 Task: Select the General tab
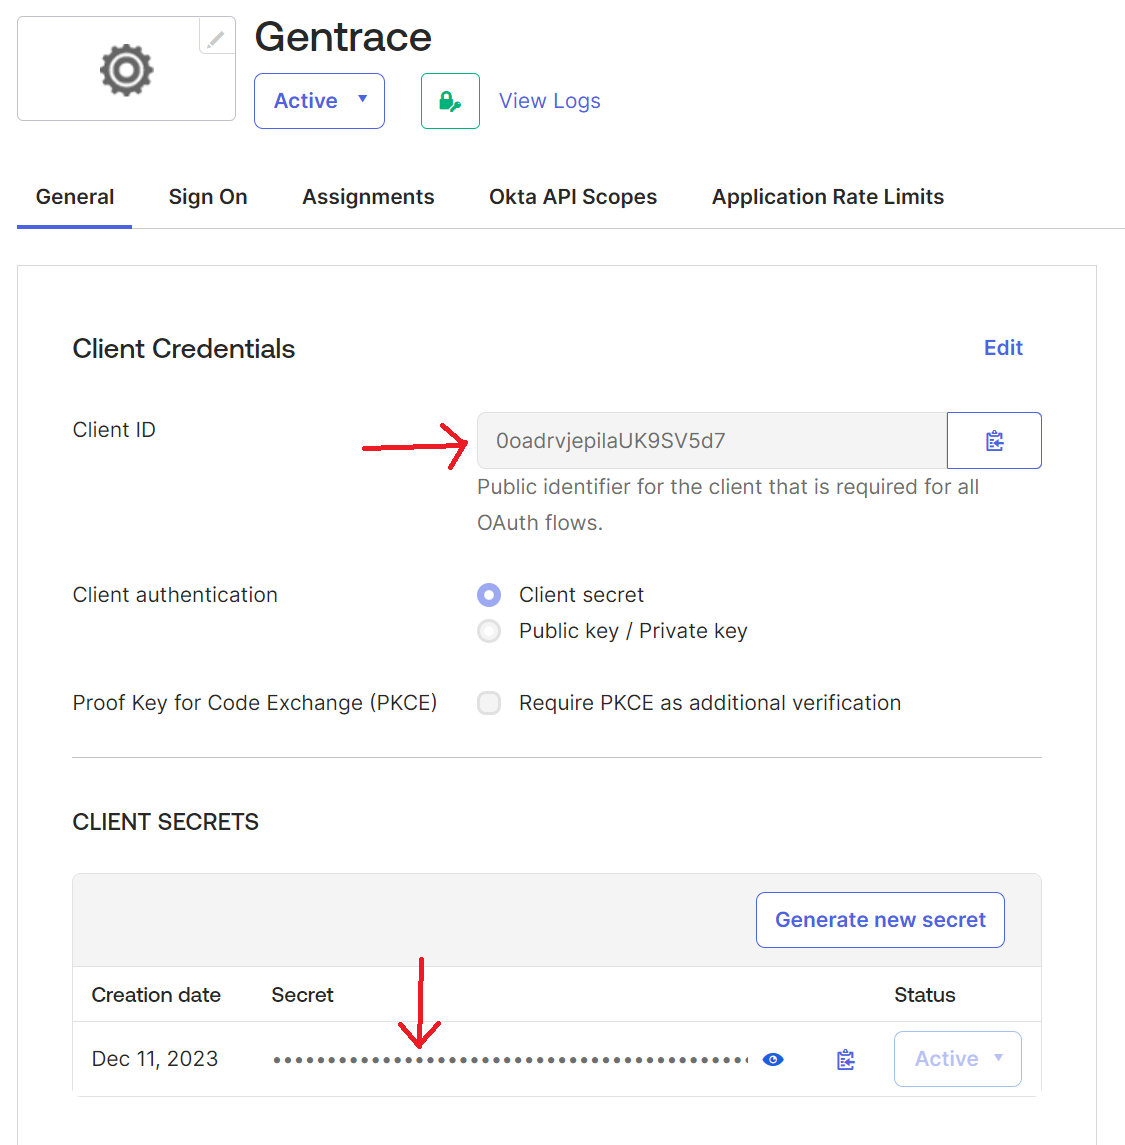coord(74,196)
